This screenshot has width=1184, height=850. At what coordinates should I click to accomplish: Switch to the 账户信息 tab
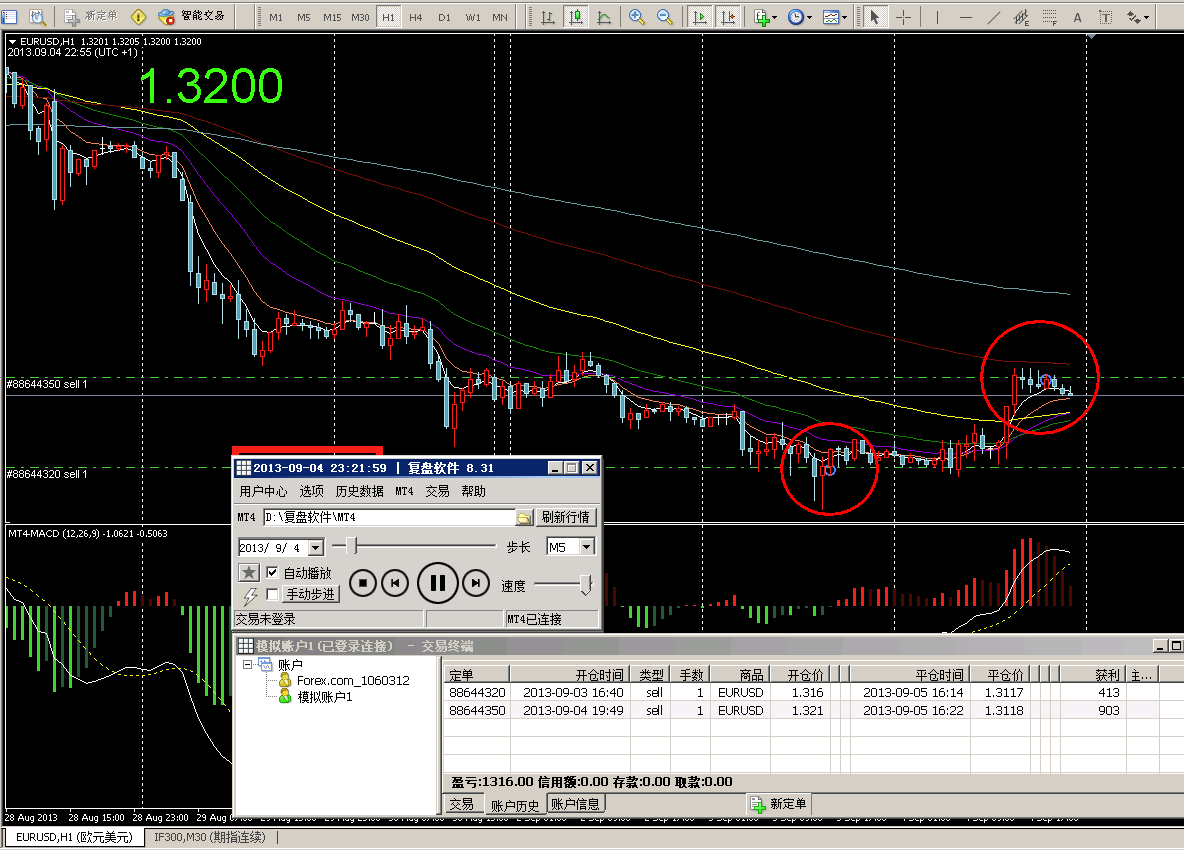575,804
